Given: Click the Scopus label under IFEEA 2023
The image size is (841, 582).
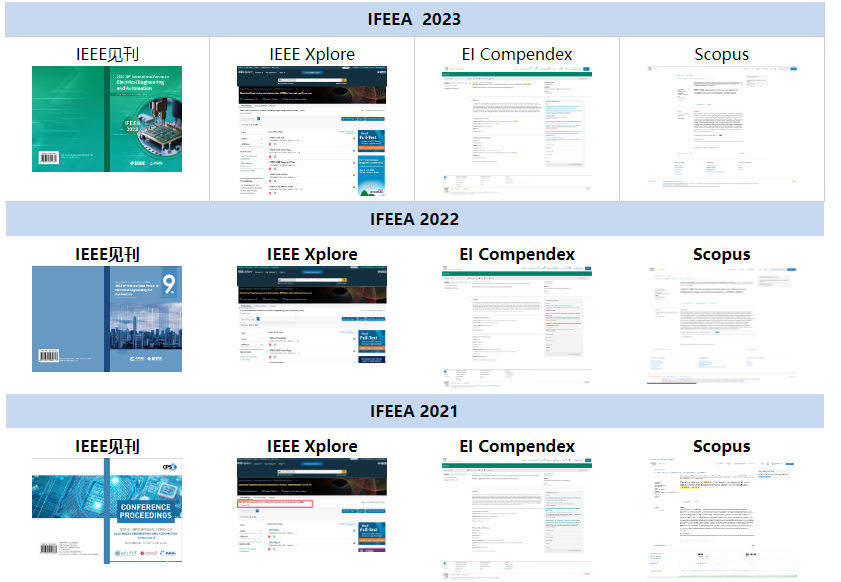Looking at the screenshot, I should [x=721, y=54].
